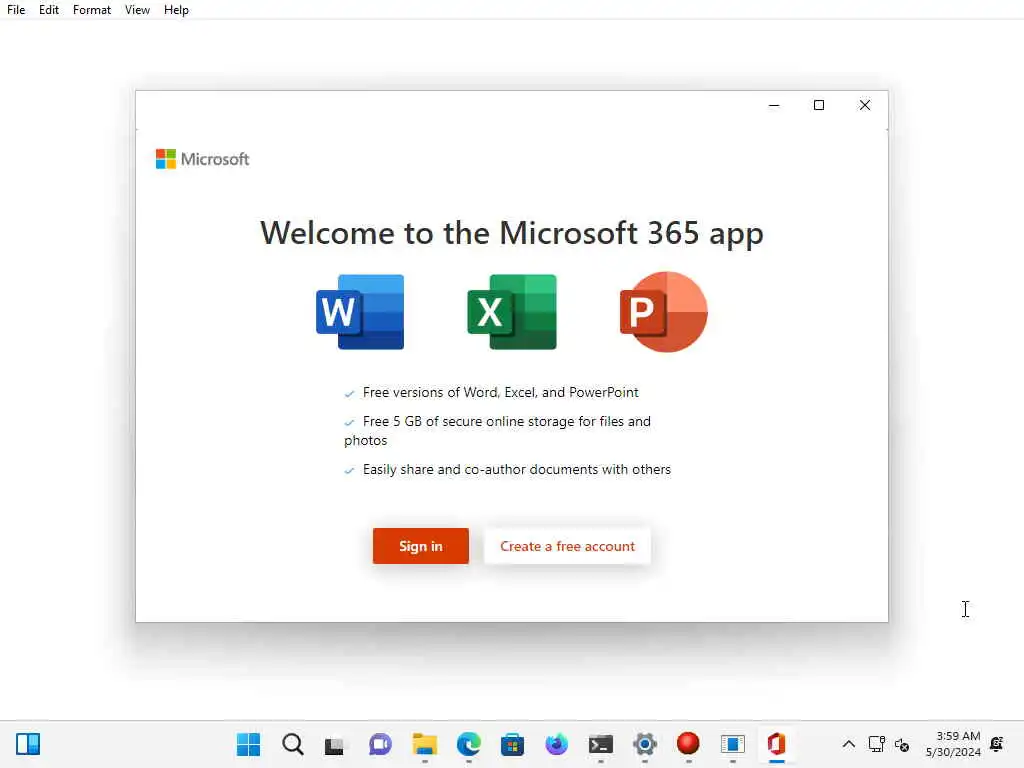This screenshot has height=768, width=1024.
Task: Open the Chat app on taskbar
Action: click(380, 744)
